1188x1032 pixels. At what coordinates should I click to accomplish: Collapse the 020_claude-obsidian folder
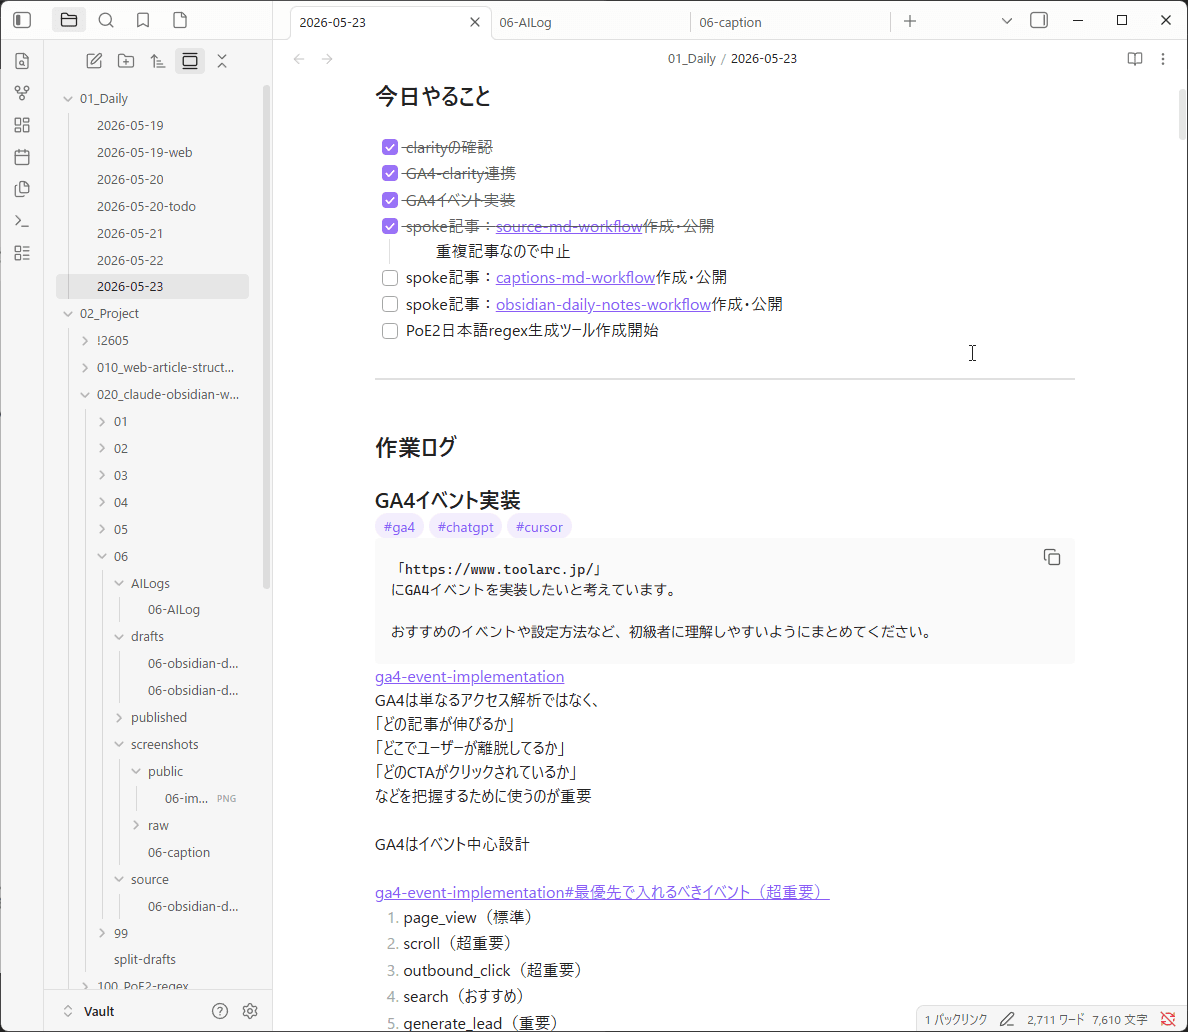click(85, 395)
